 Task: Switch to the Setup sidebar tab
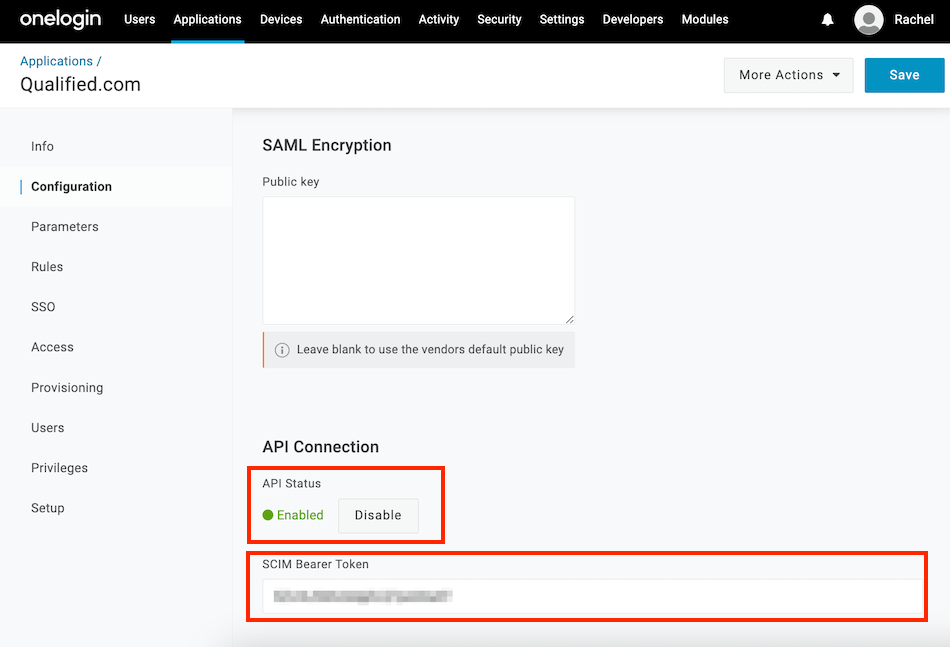(x=48, y=508)
